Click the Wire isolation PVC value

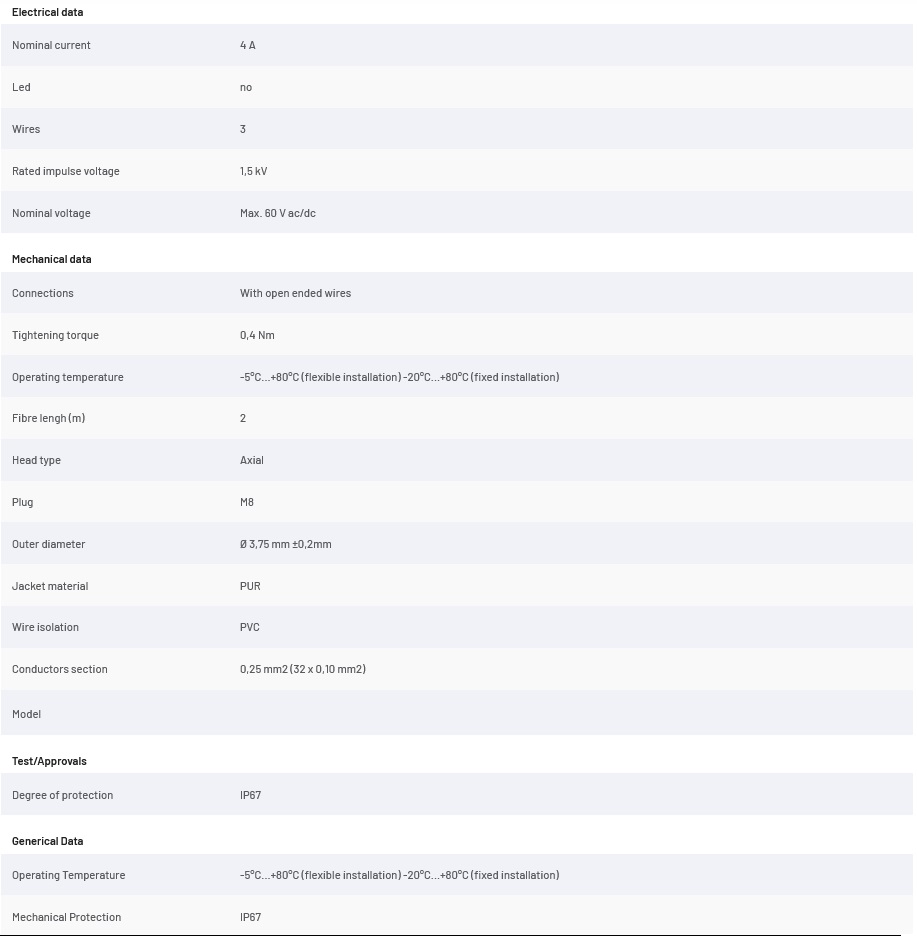click(250, 627)
